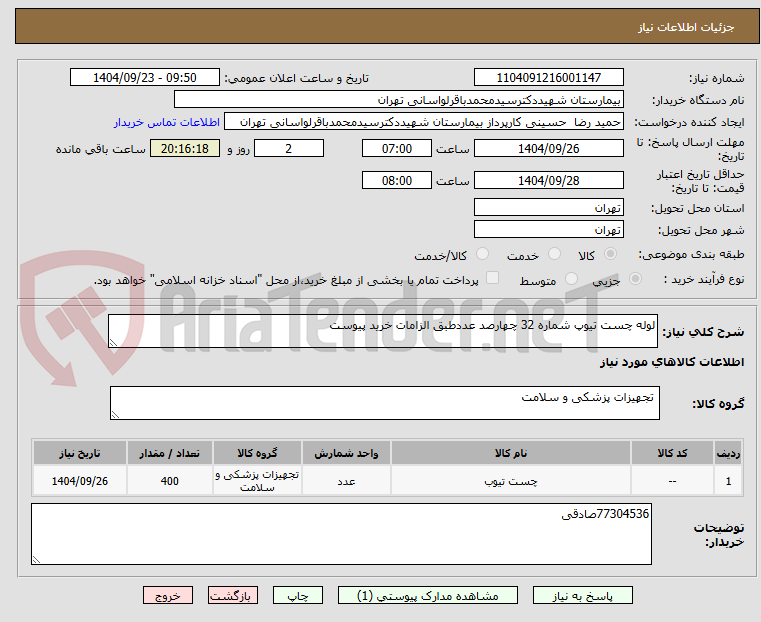Click the چست تیوب item name cell
The width and height of the screenshot is (761, 622).
tap(511, 481)
